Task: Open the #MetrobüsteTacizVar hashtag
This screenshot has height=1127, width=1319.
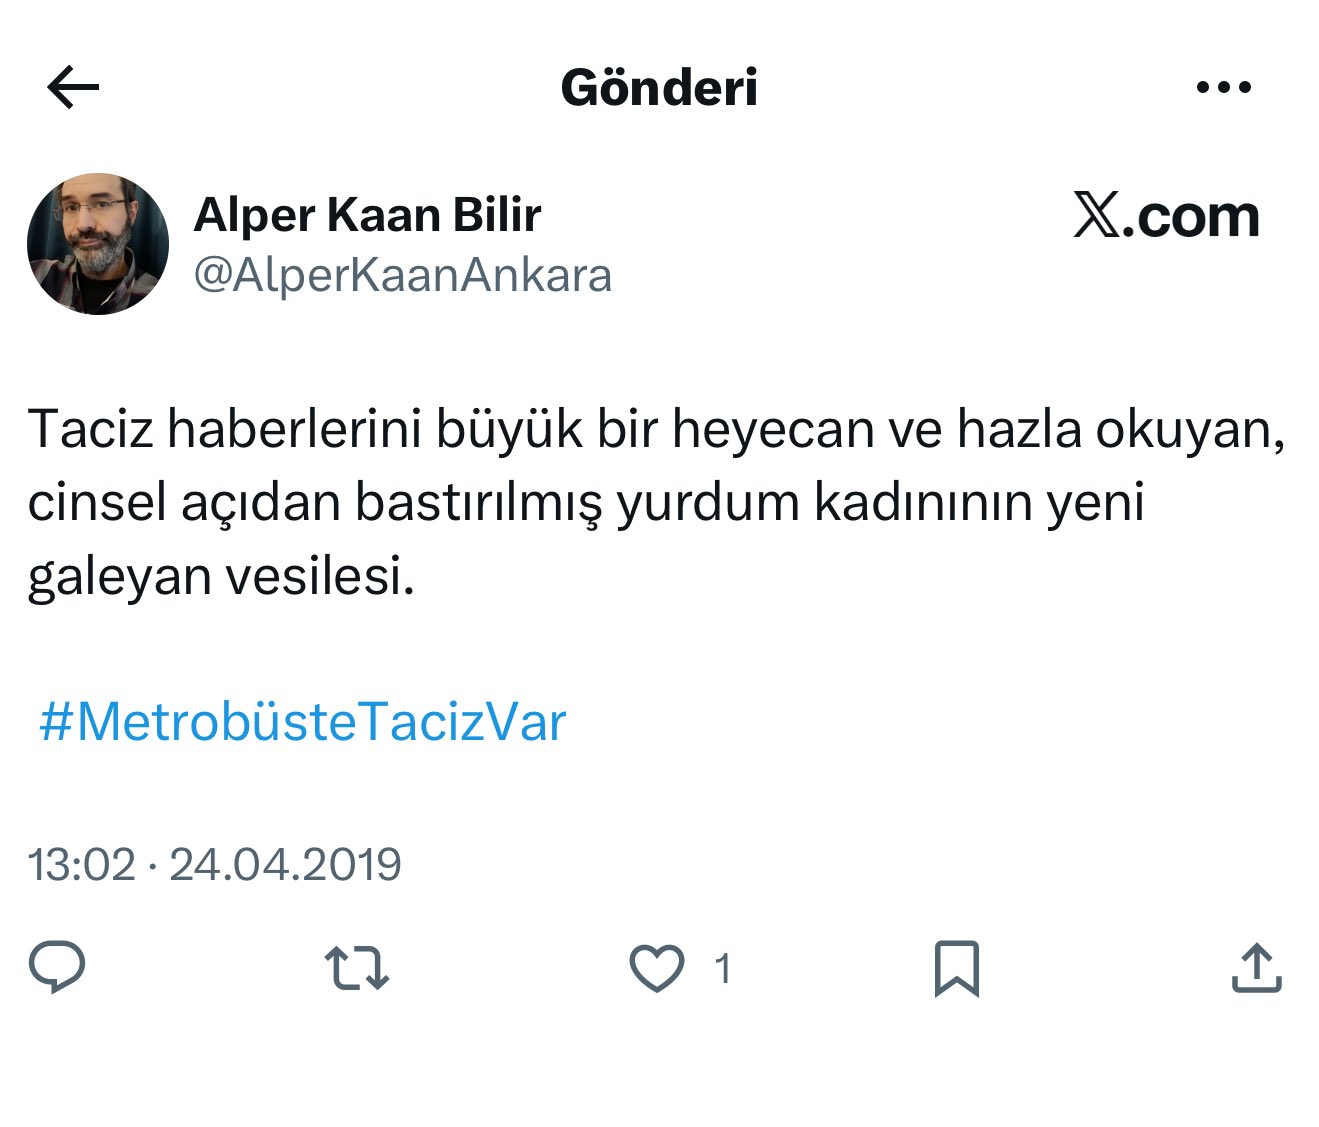Action: [302, 722]
